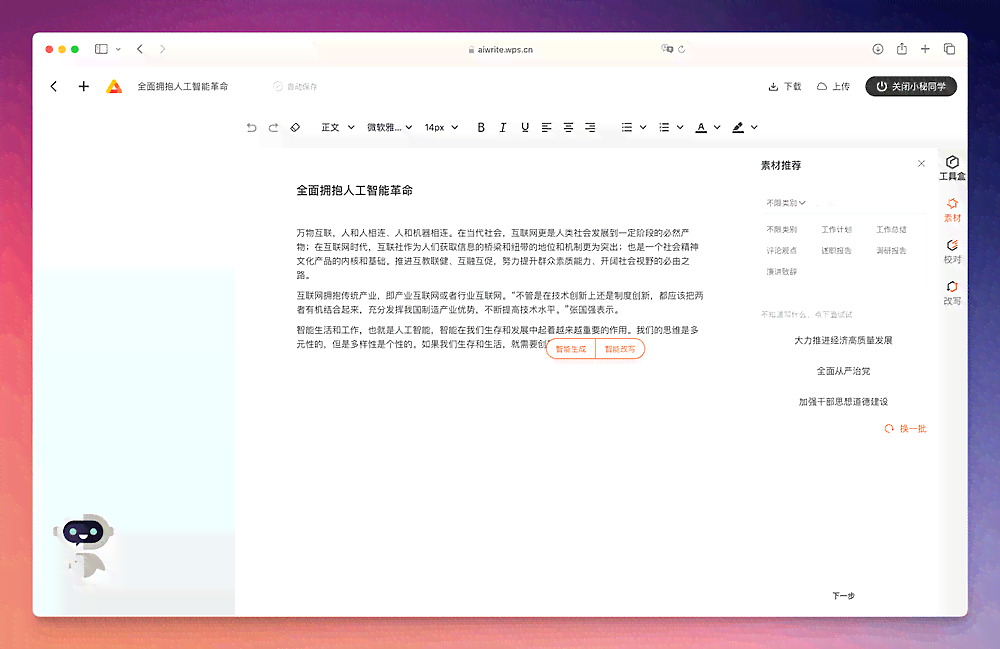Image resolution: width=1000 pixels, height=649 pixels.
Task: Expand bulleted list style options
Action: click(643, 128)
